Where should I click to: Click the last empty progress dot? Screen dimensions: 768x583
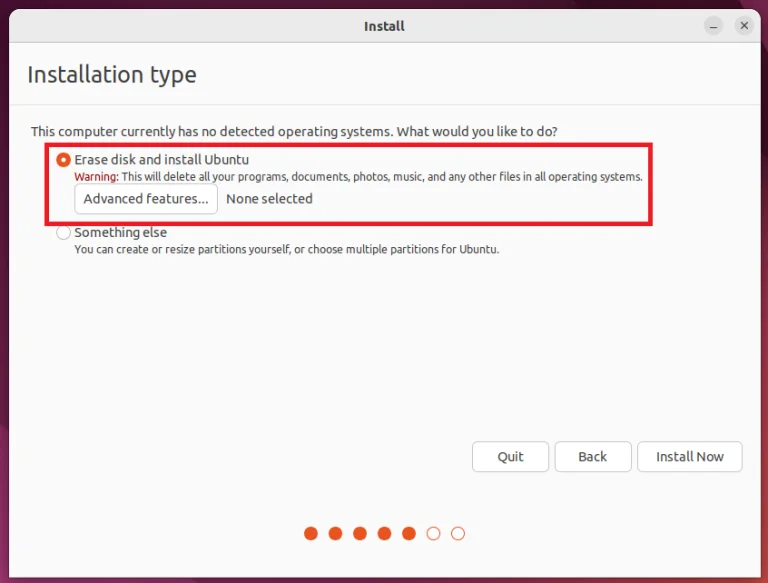tap(458, 534)
